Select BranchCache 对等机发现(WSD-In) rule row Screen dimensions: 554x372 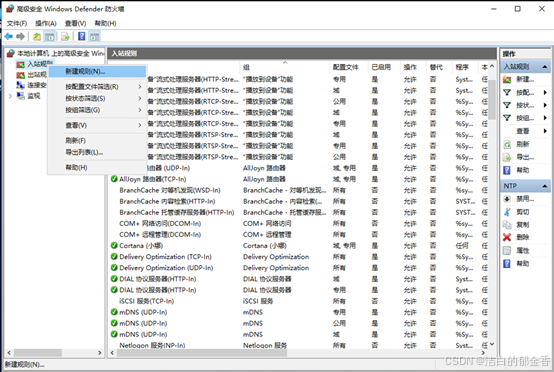(299, 190)
